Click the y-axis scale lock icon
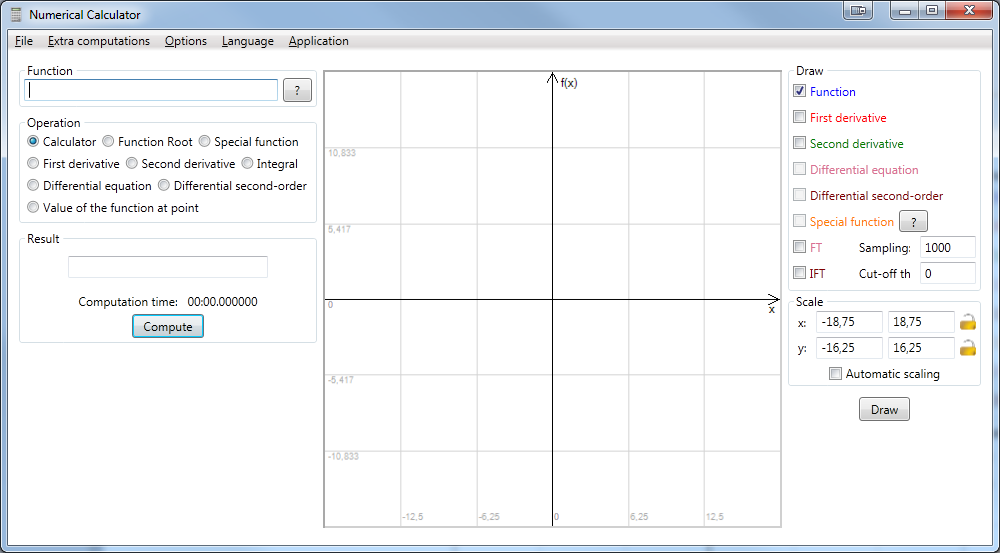 tap(967, 348)
